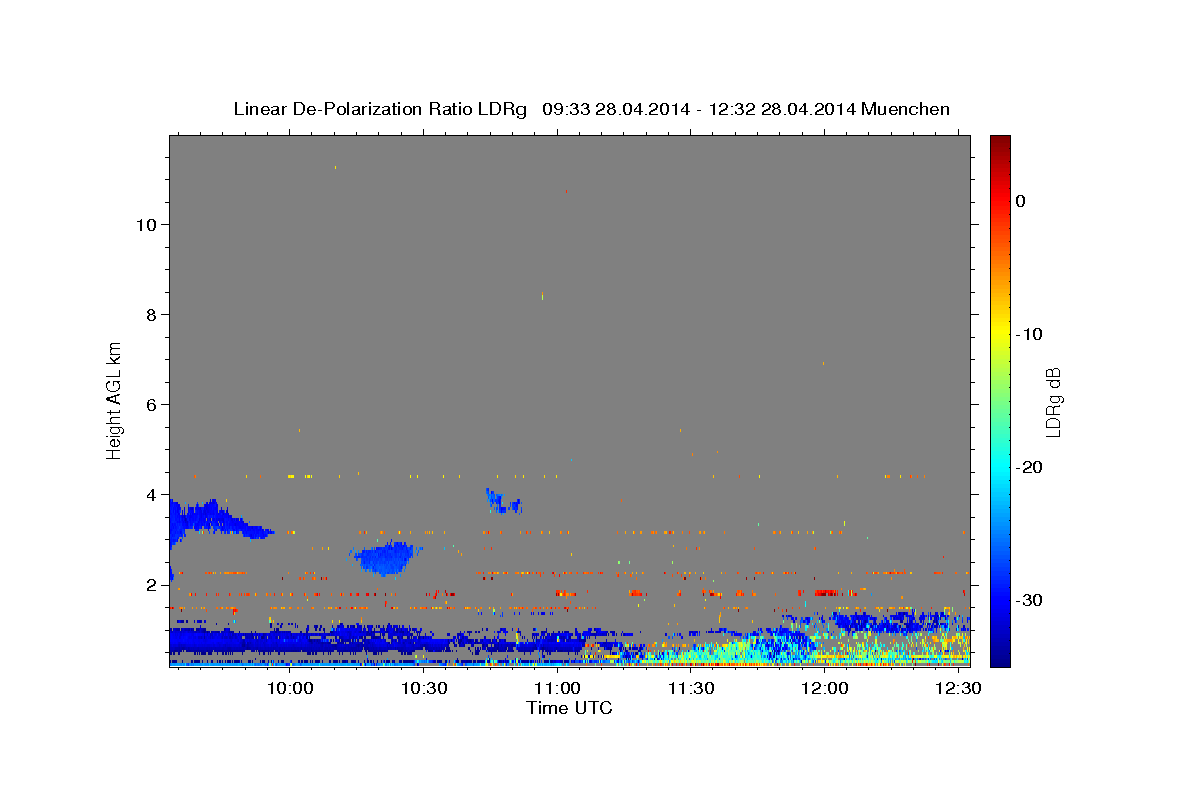Click the 12:30 time tick label
This screenshot has width=1200, height=800.
point(957,689)
